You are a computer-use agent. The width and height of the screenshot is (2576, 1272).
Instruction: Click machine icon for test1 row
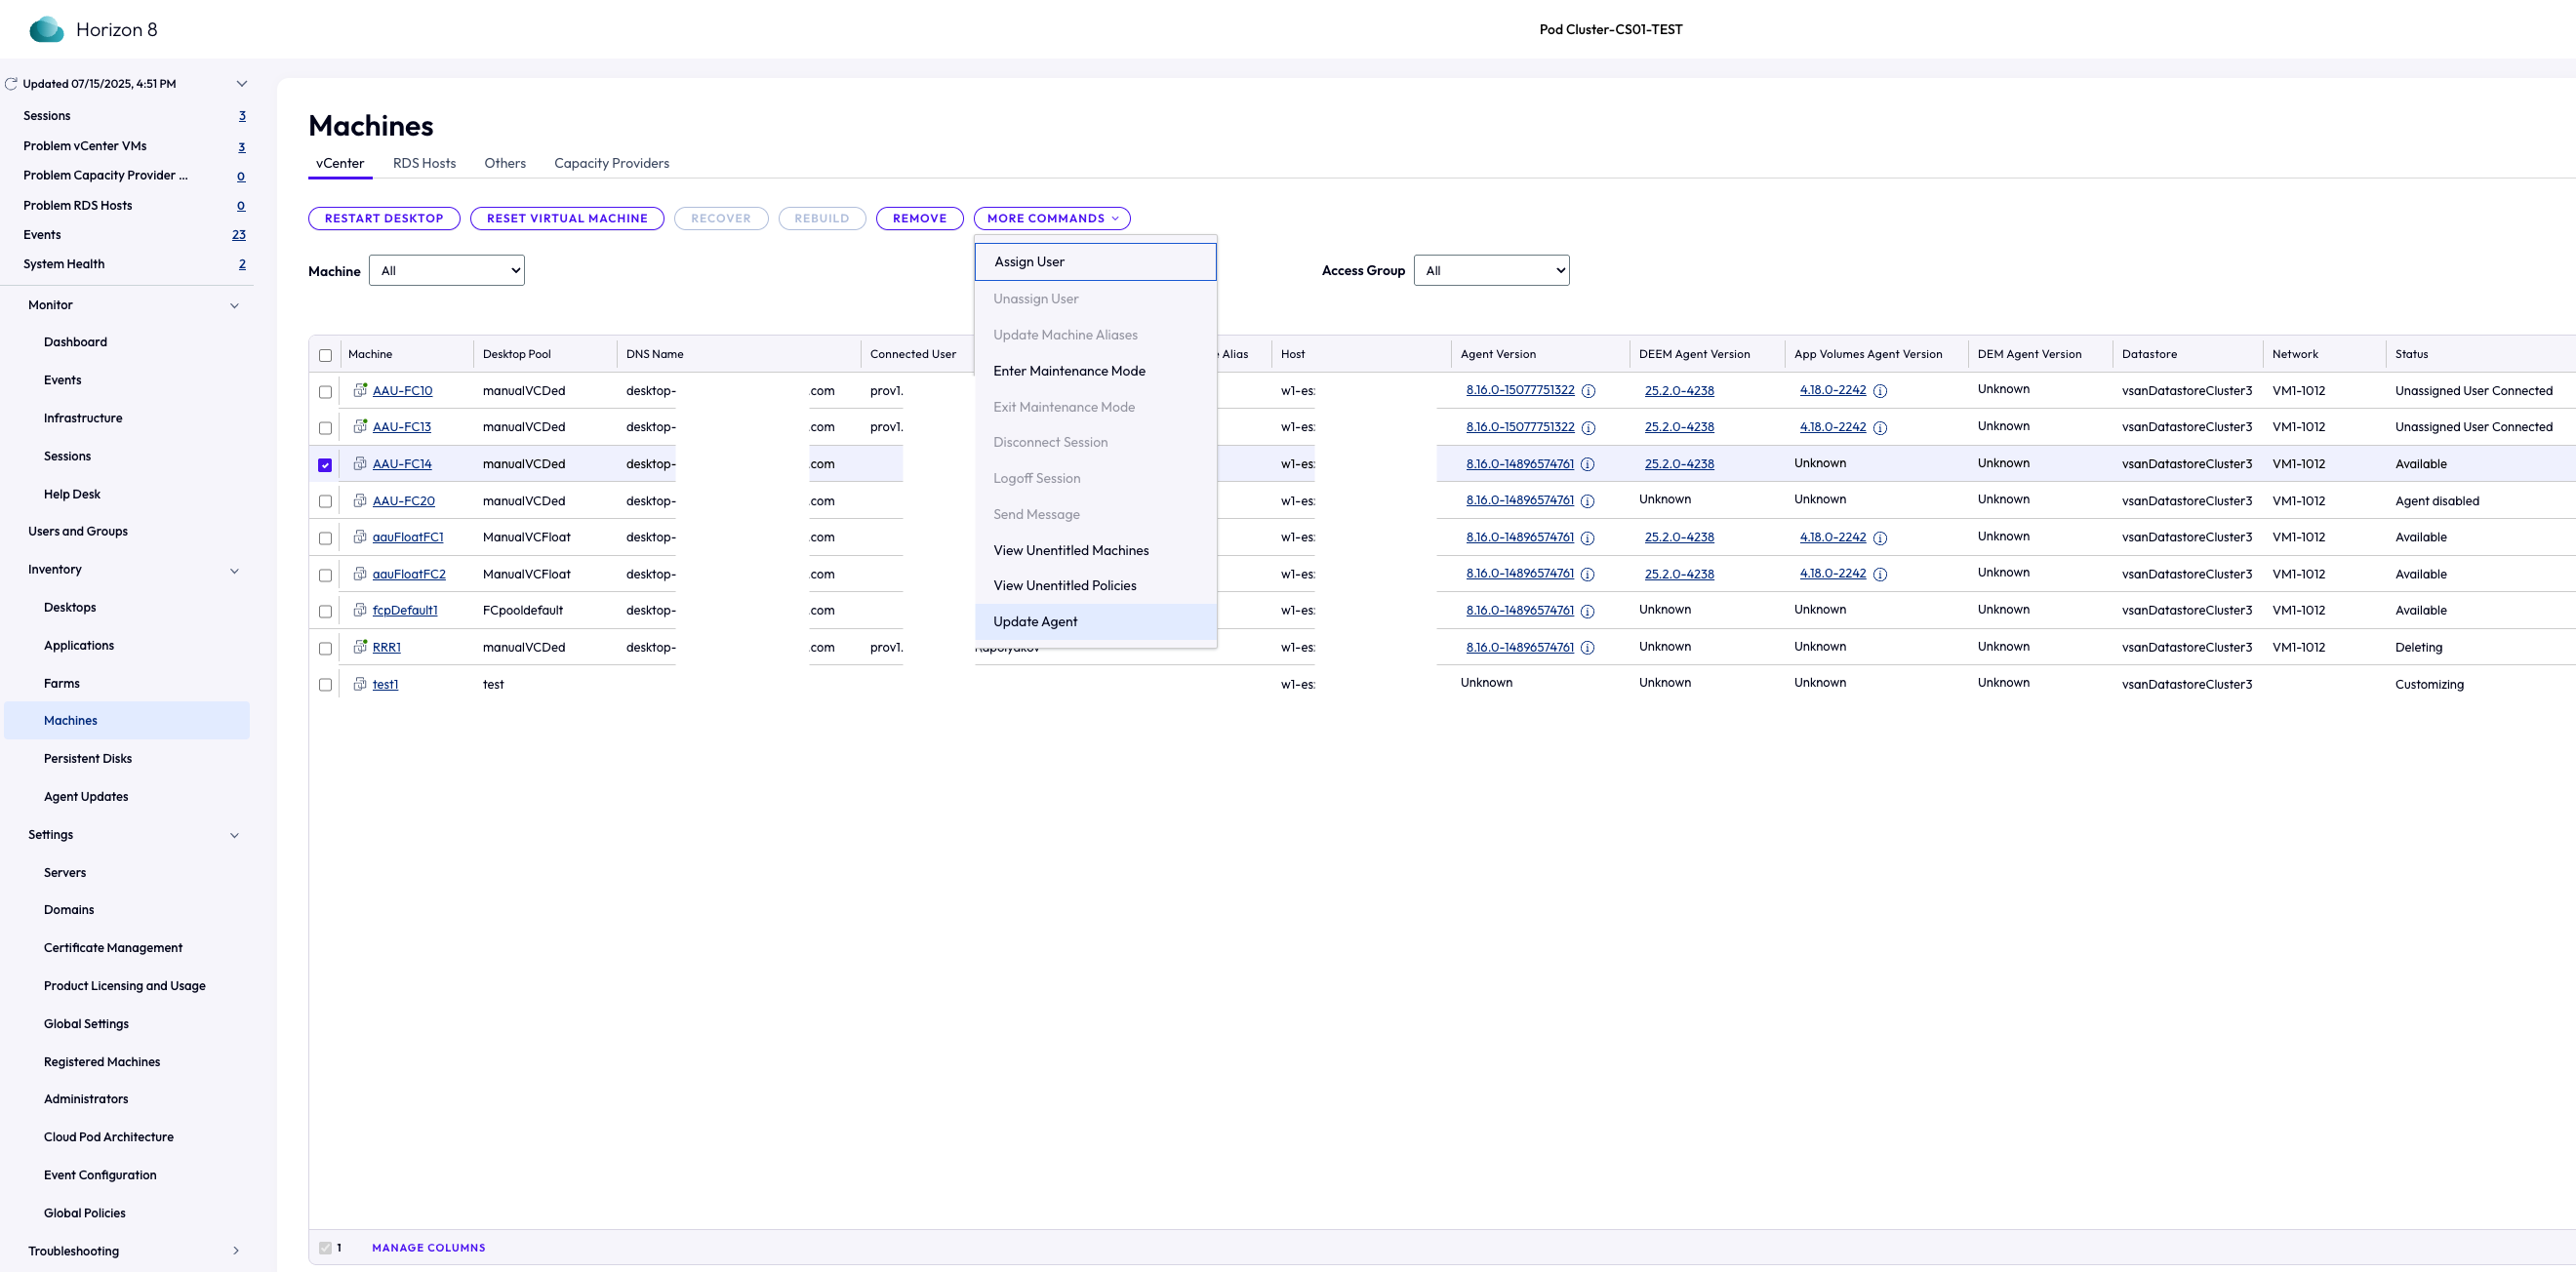coord(360,684)
